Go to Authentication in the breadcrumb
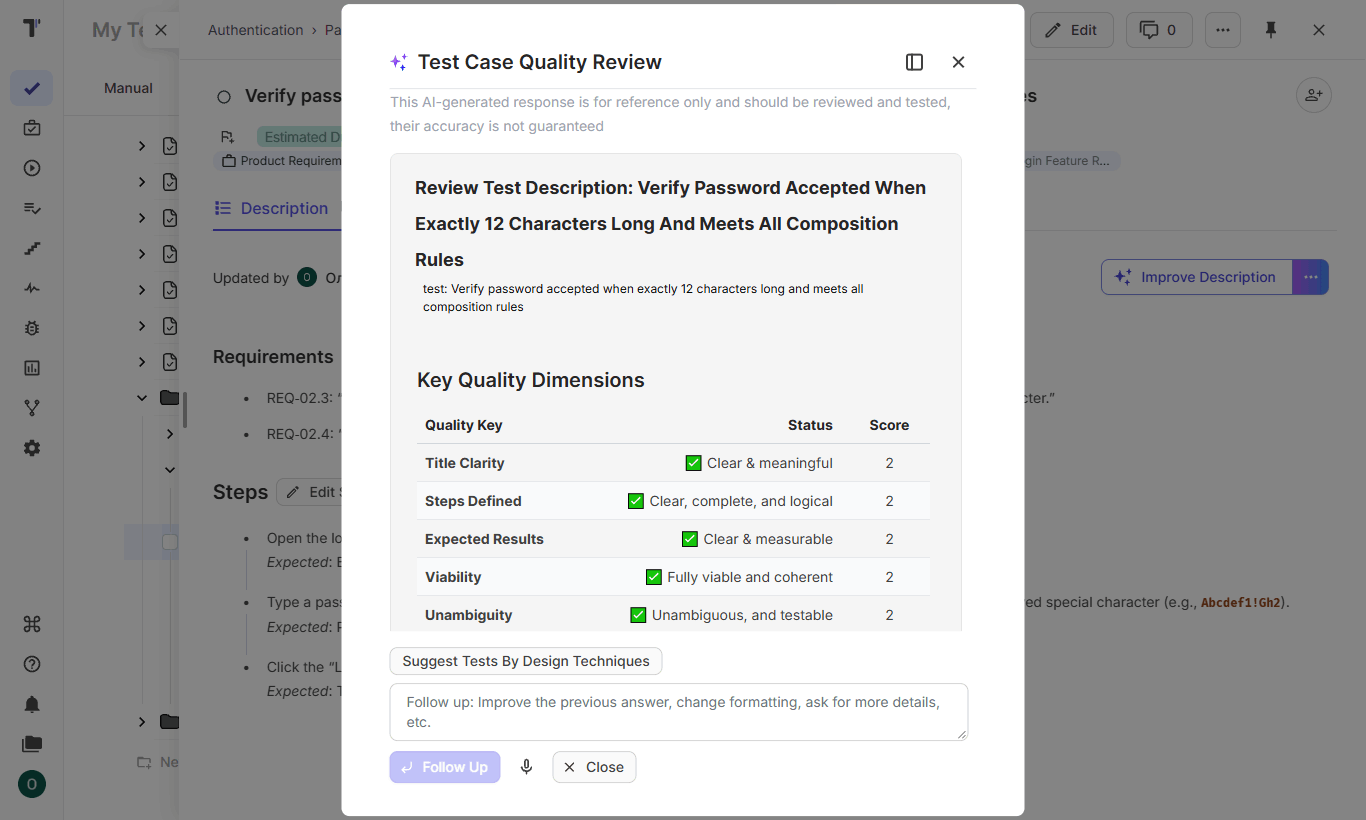The height and width of the screenshot is (820, 1366). [255, 30]
